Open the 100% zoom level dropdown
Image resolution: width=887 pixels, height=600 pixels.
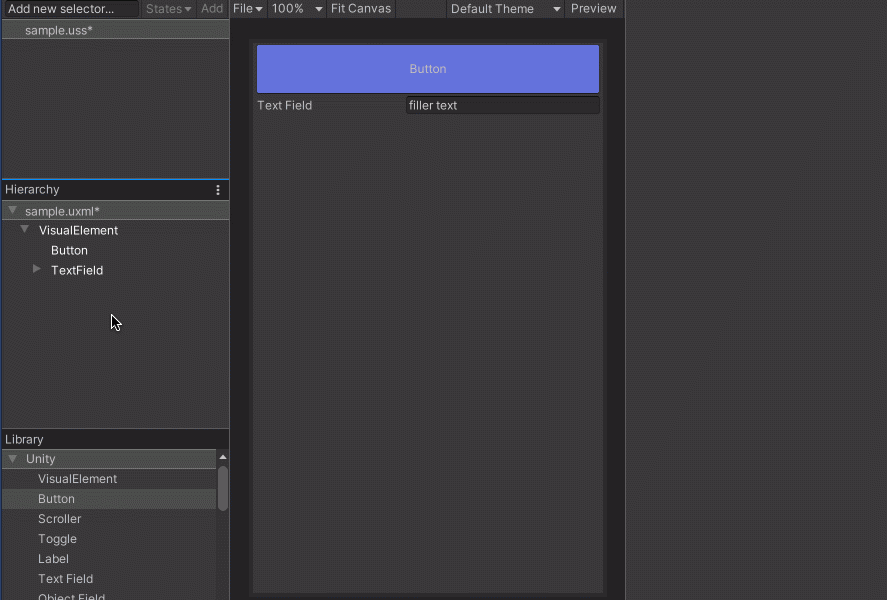coord(297,9)
